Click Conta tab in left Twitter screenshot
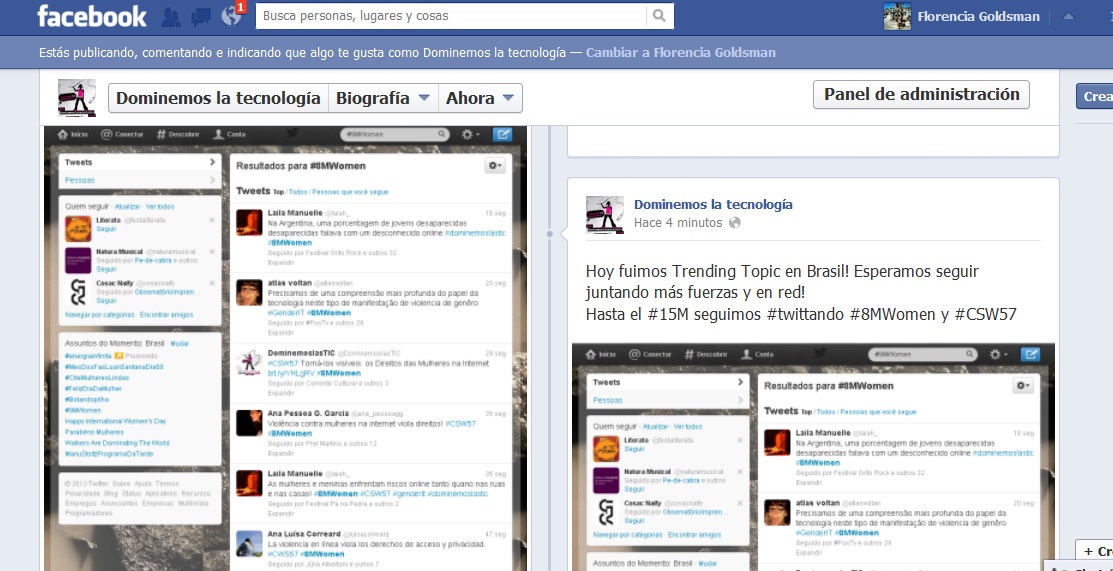 coord(229,134)
